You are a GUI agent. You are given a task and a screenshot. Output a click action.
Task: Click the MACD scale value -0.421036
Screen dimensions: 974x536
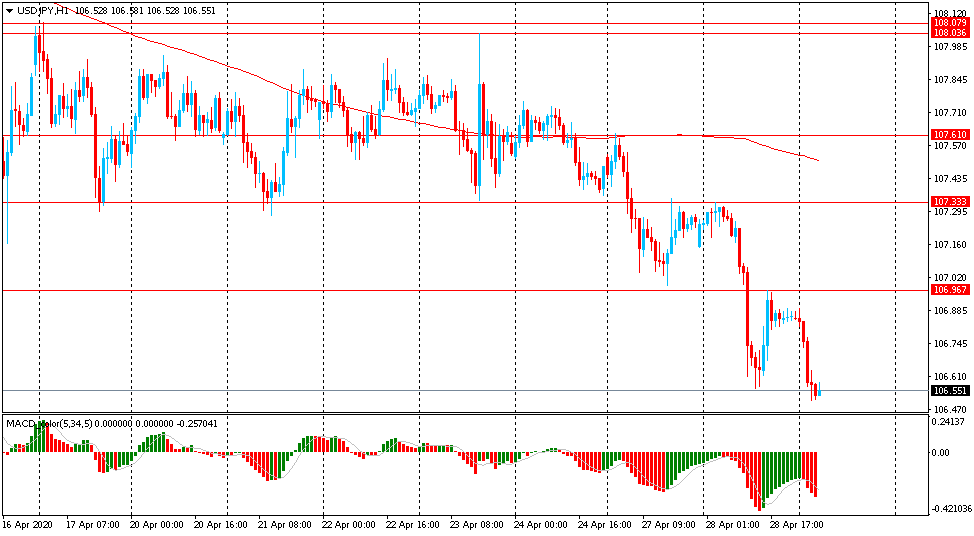coord(950,509)
